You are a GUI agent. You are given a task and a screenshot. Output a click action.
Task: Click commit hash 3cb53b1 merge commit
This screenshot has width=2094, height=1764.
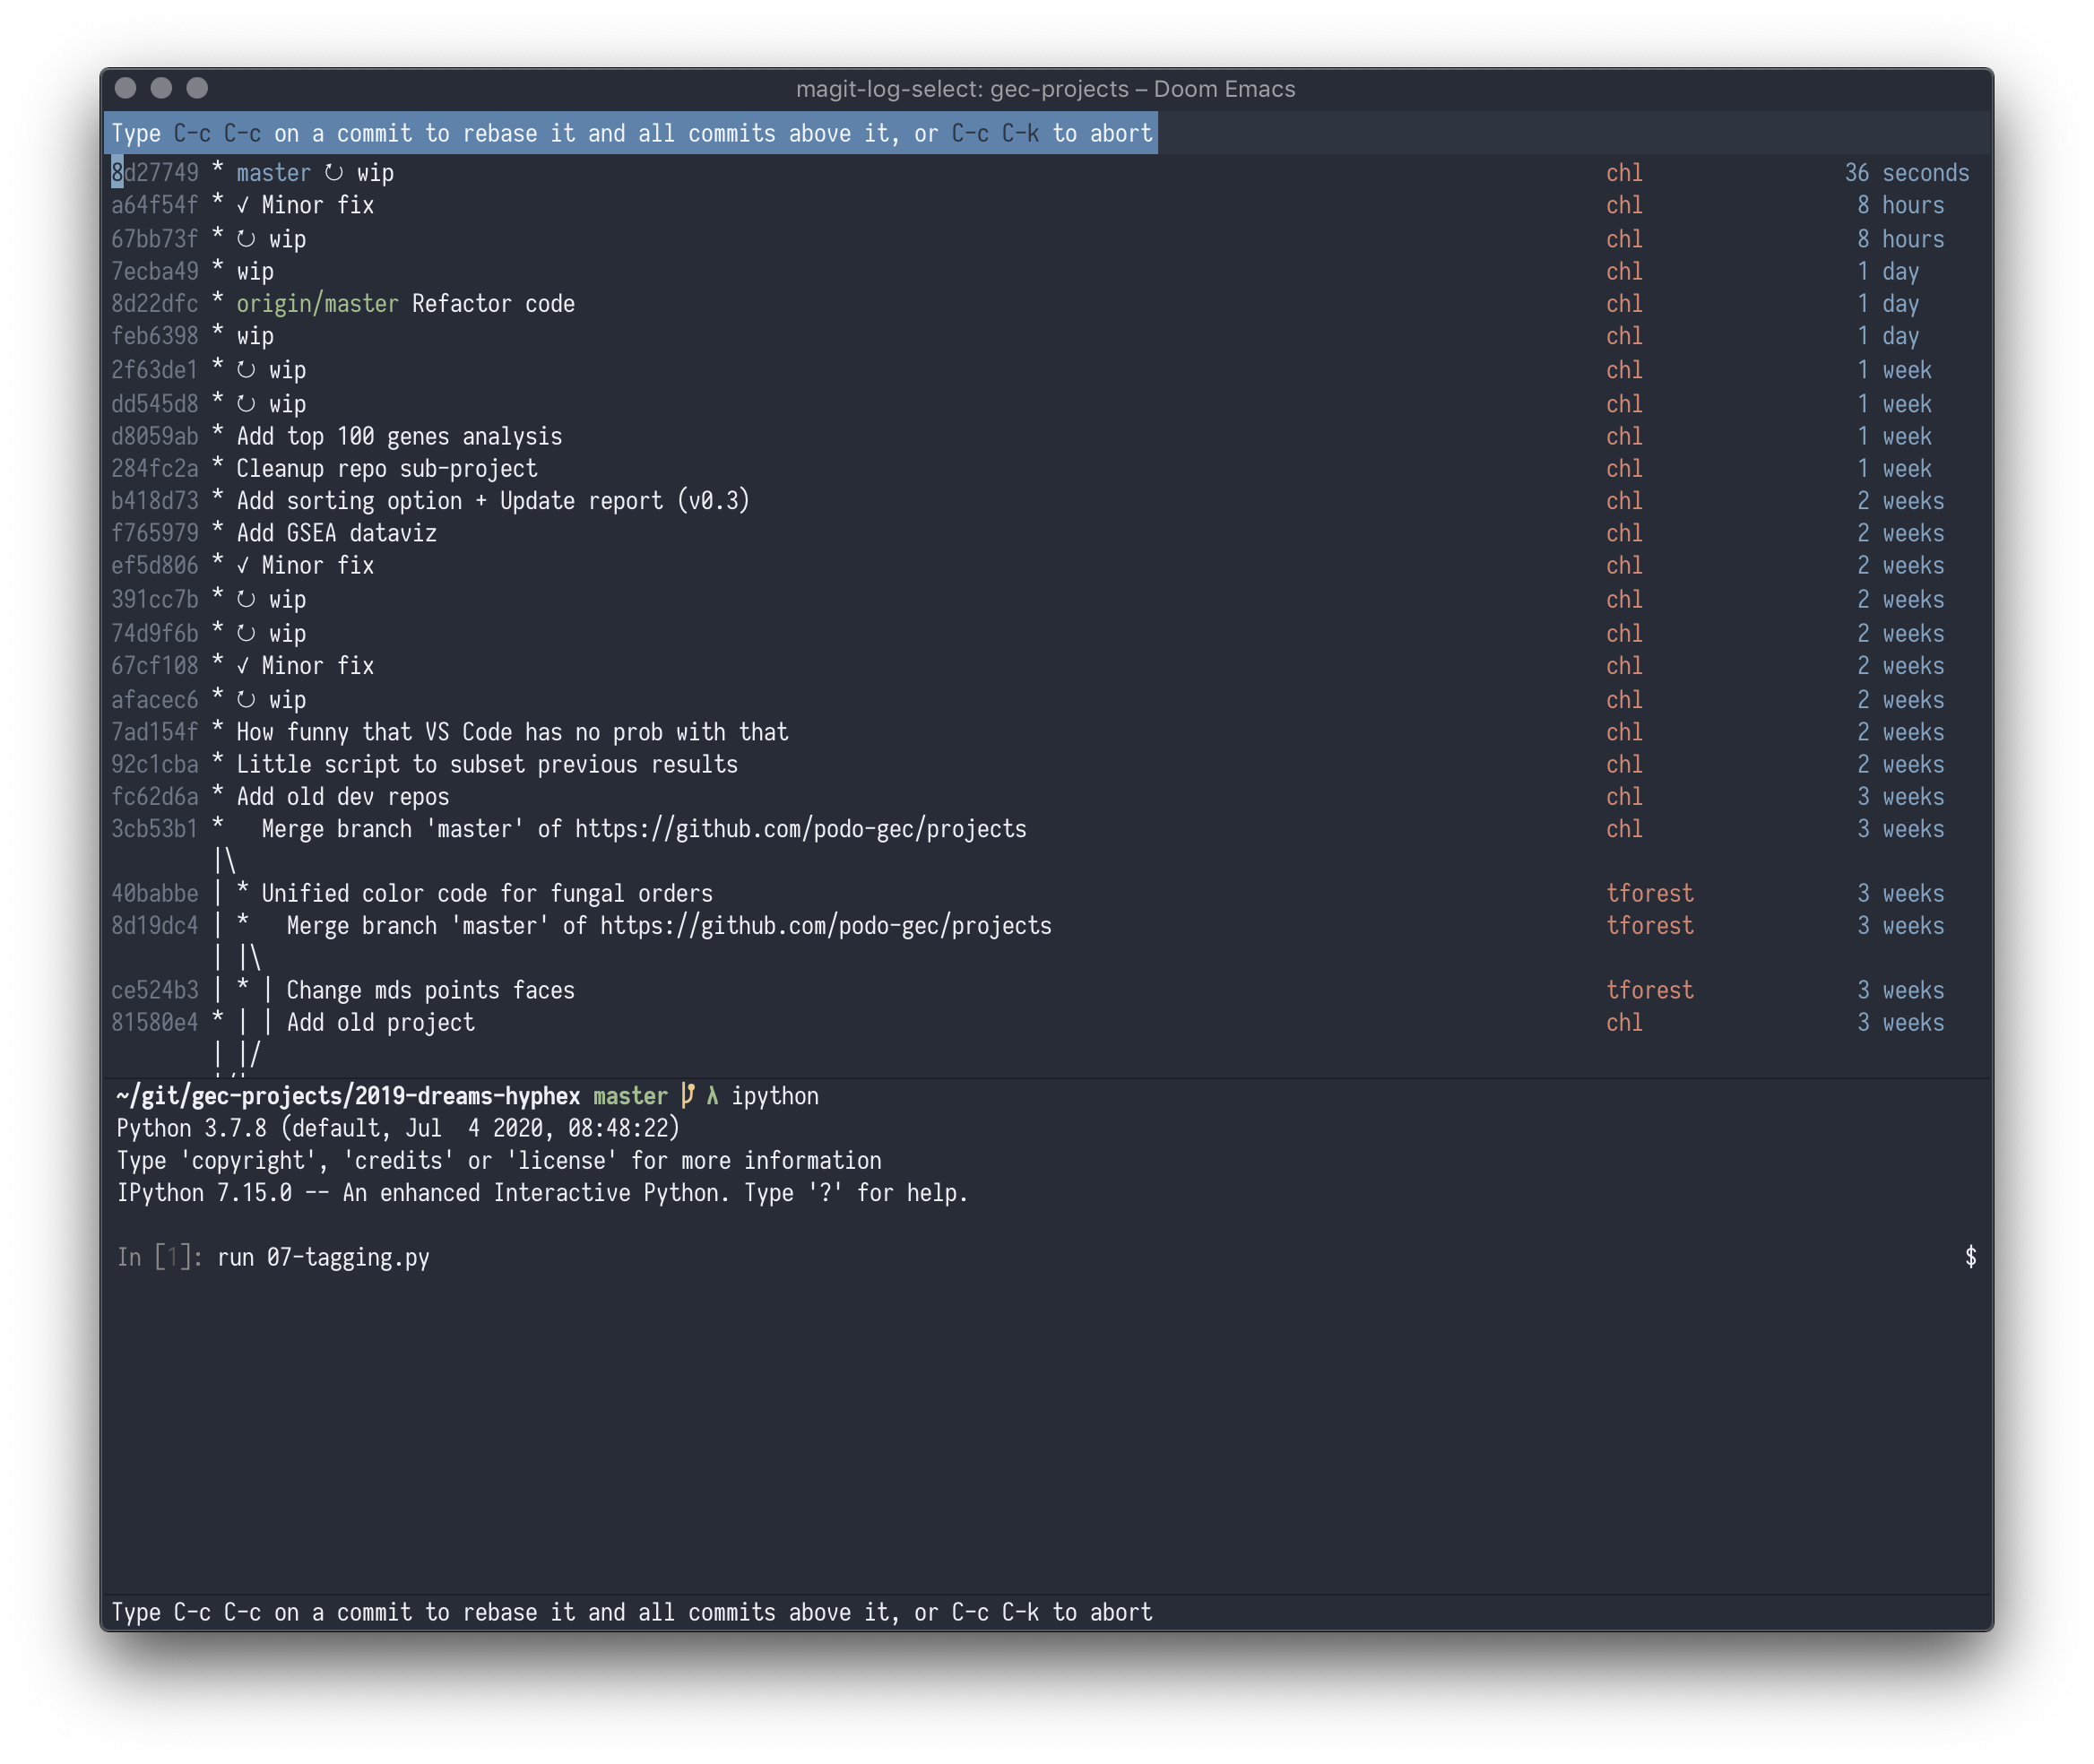(x=155, y=829)
